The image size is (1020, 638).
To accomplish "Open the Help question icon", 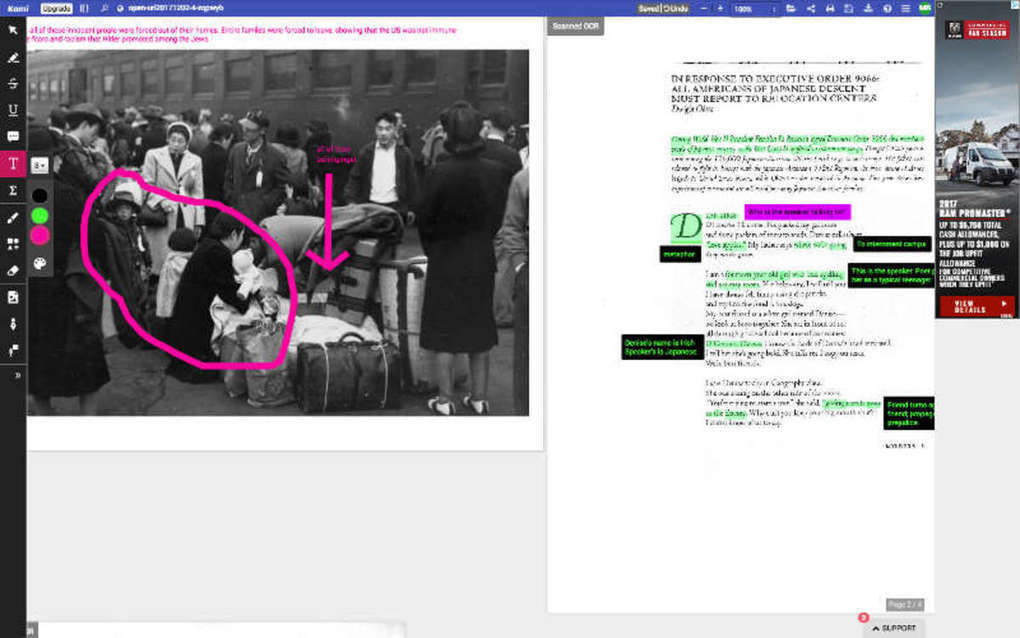I will 887,8.
